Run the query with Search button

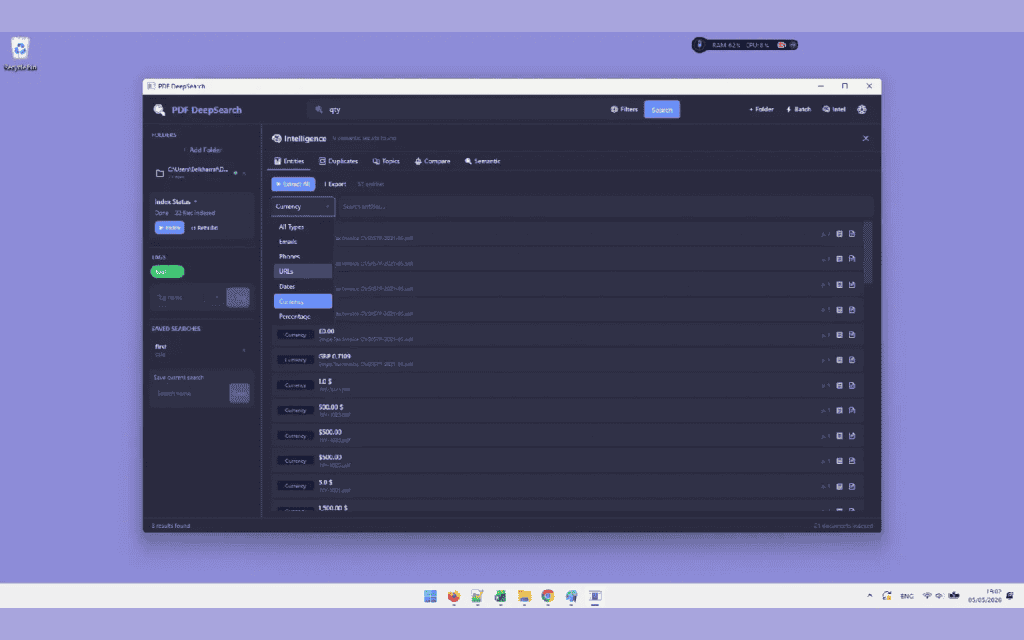pyautogui.click(x=662, y=110)
